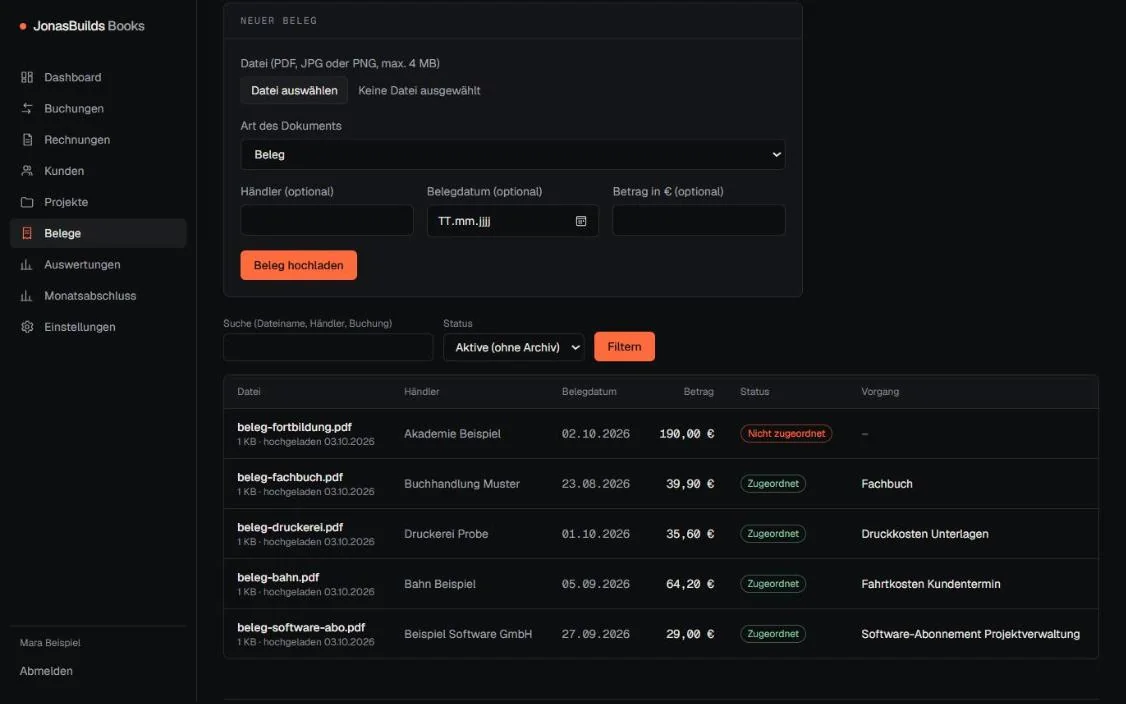The image size is (1126, 704).
Task: Open the Art des Dokuments dropdown
Action: [x=513, y=154]
